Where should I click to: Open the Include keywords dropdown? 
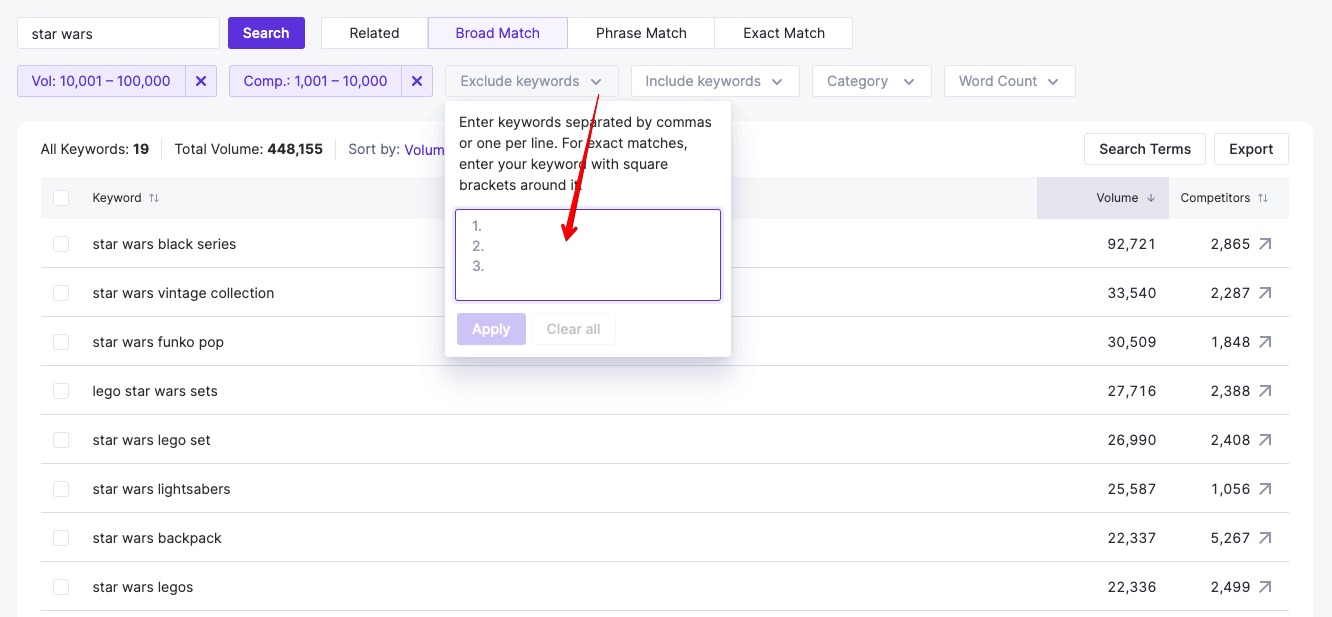pyautogui.click(x=715, y=81)
